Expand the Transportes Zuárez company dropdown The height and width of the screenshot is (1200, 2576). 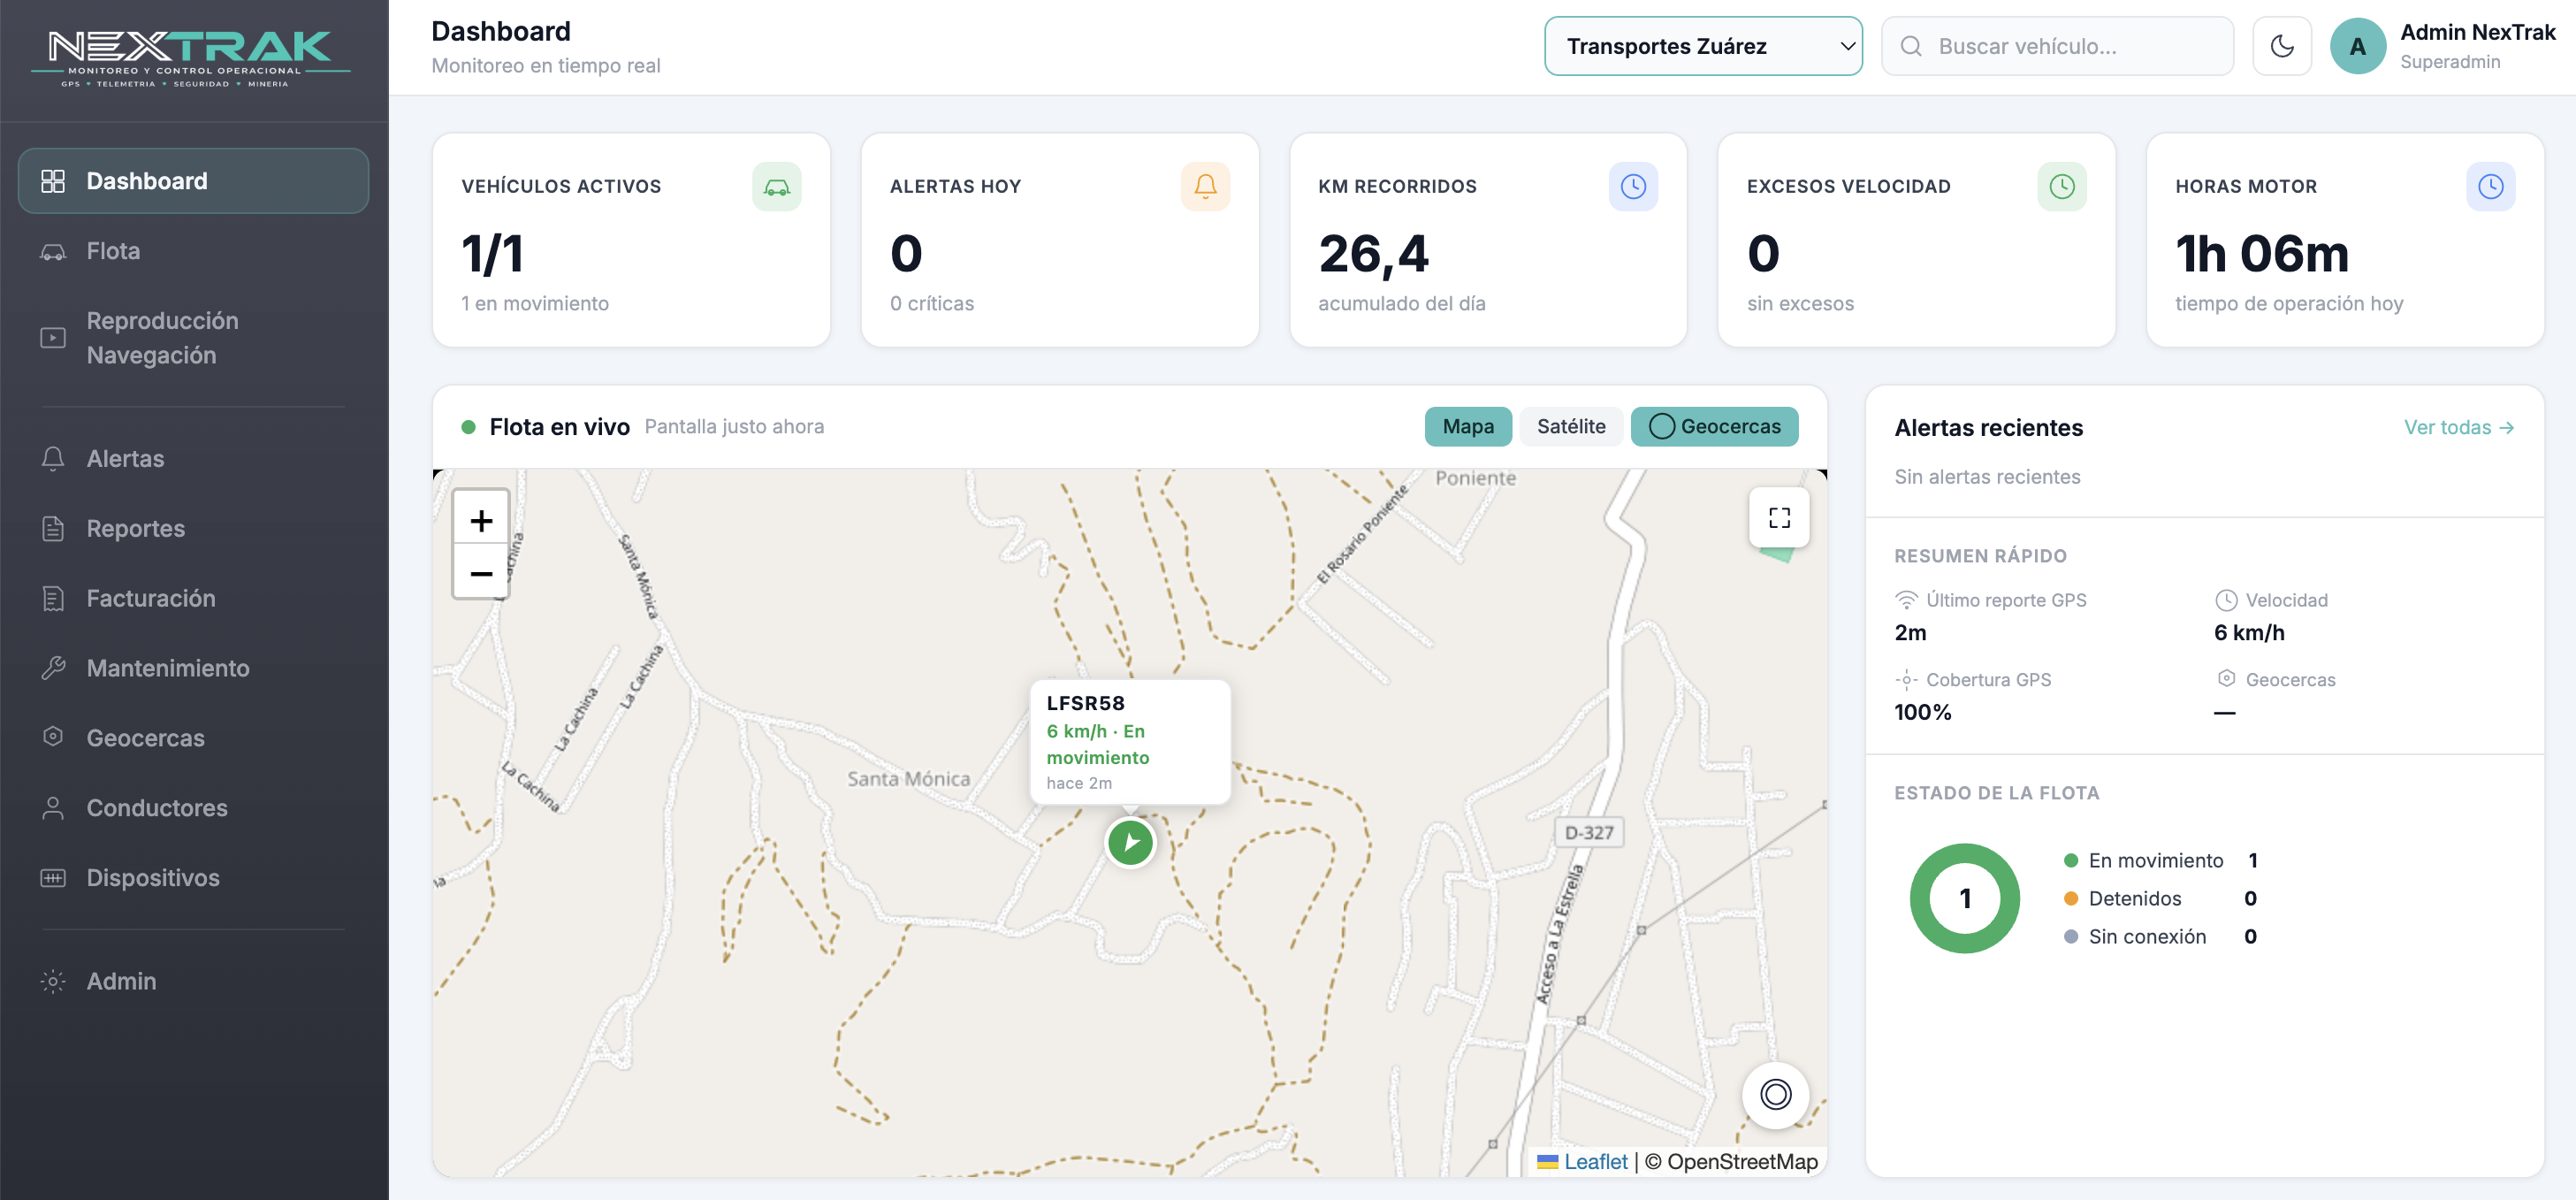(1703, 46)
